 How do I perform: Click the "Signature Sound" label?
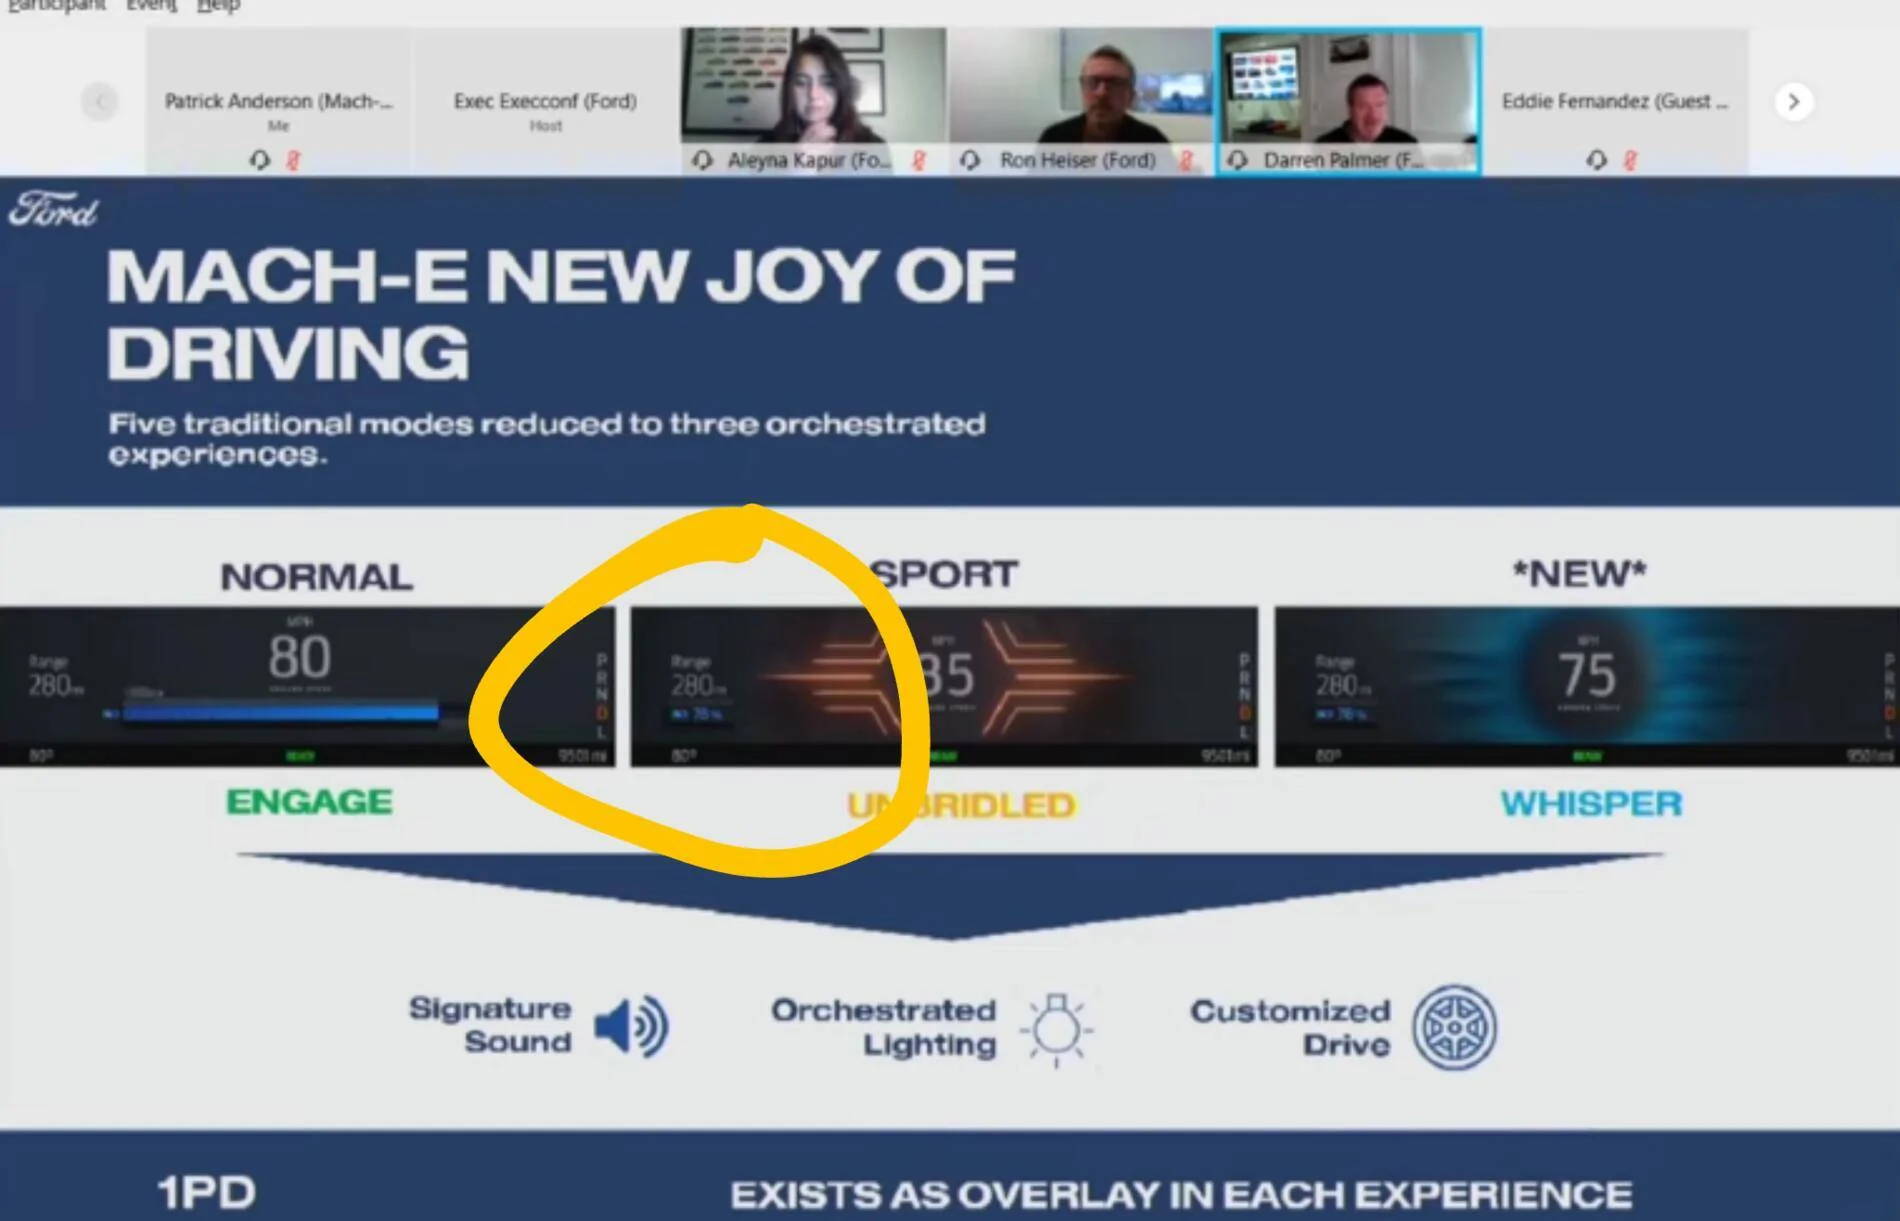(490, 1025)
